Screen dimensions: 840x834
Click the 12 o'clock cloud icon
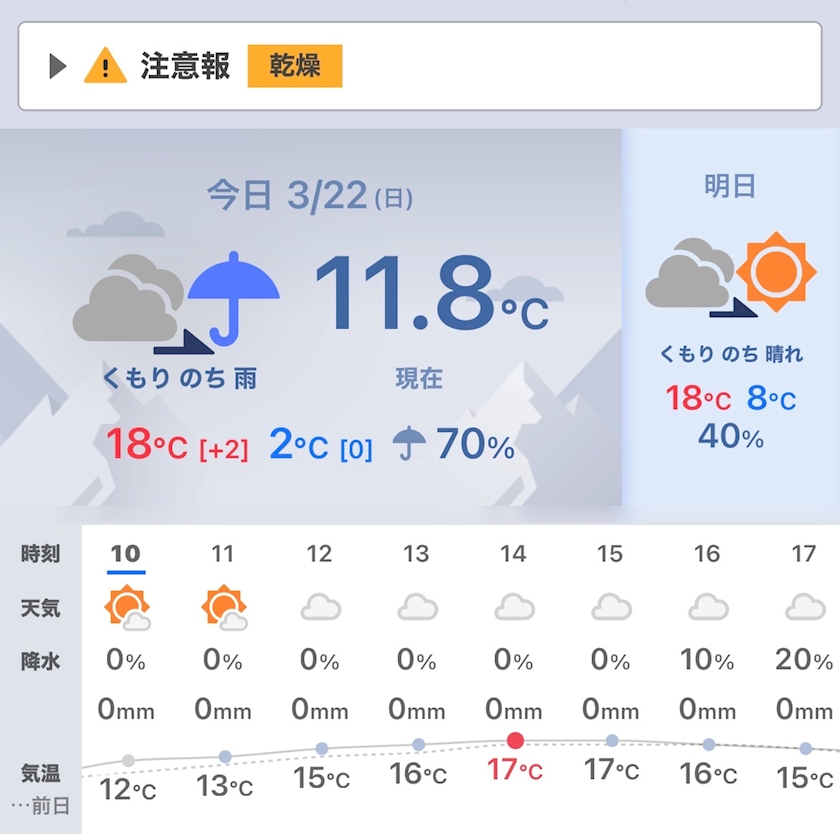tap(320, 607)
